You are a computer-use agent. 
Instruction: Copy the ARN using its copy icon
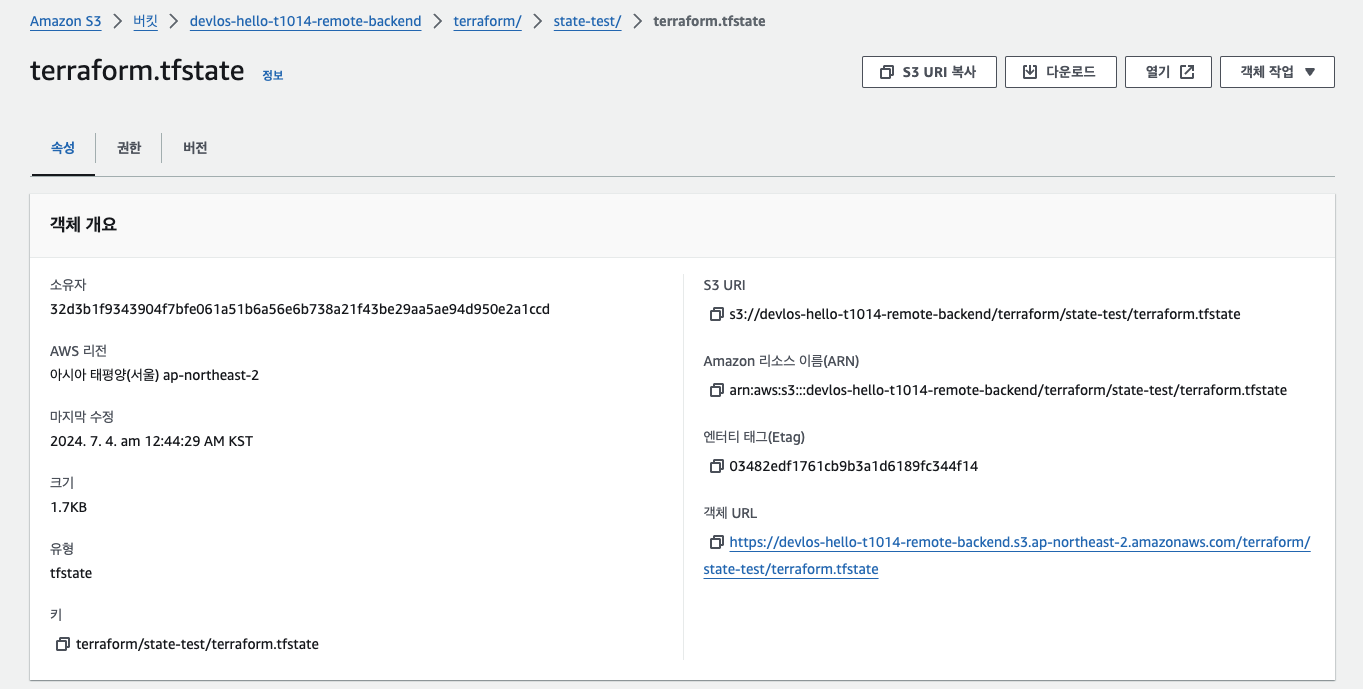point(716,390)
